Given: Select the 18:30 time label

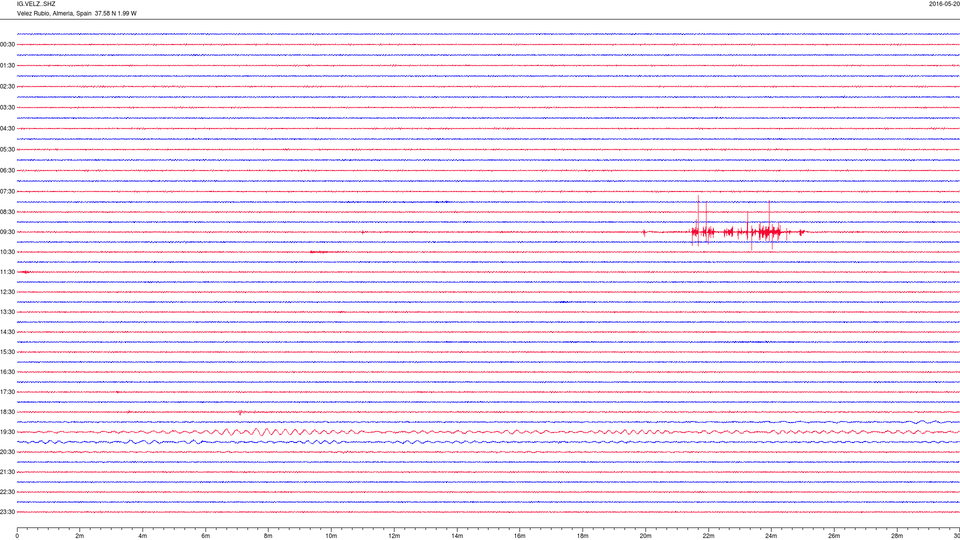Looking at the screenshot, I should point(7,412).
